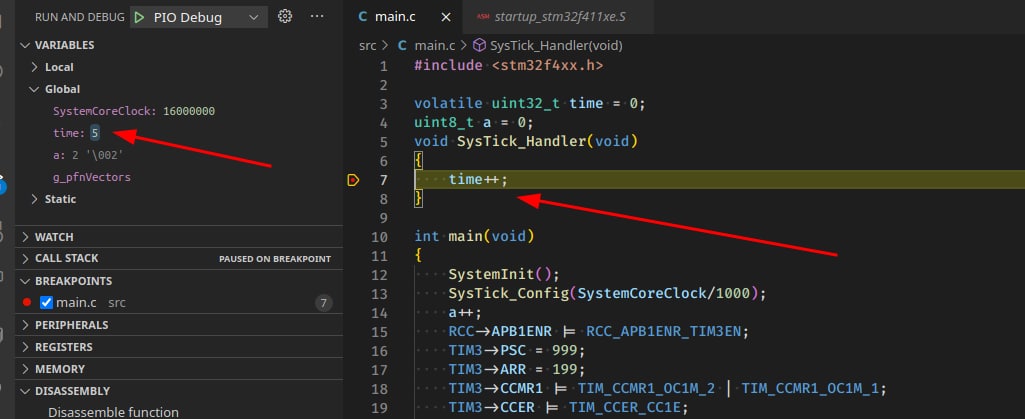Open launch.json via the gear icon

tap(285, 17)
